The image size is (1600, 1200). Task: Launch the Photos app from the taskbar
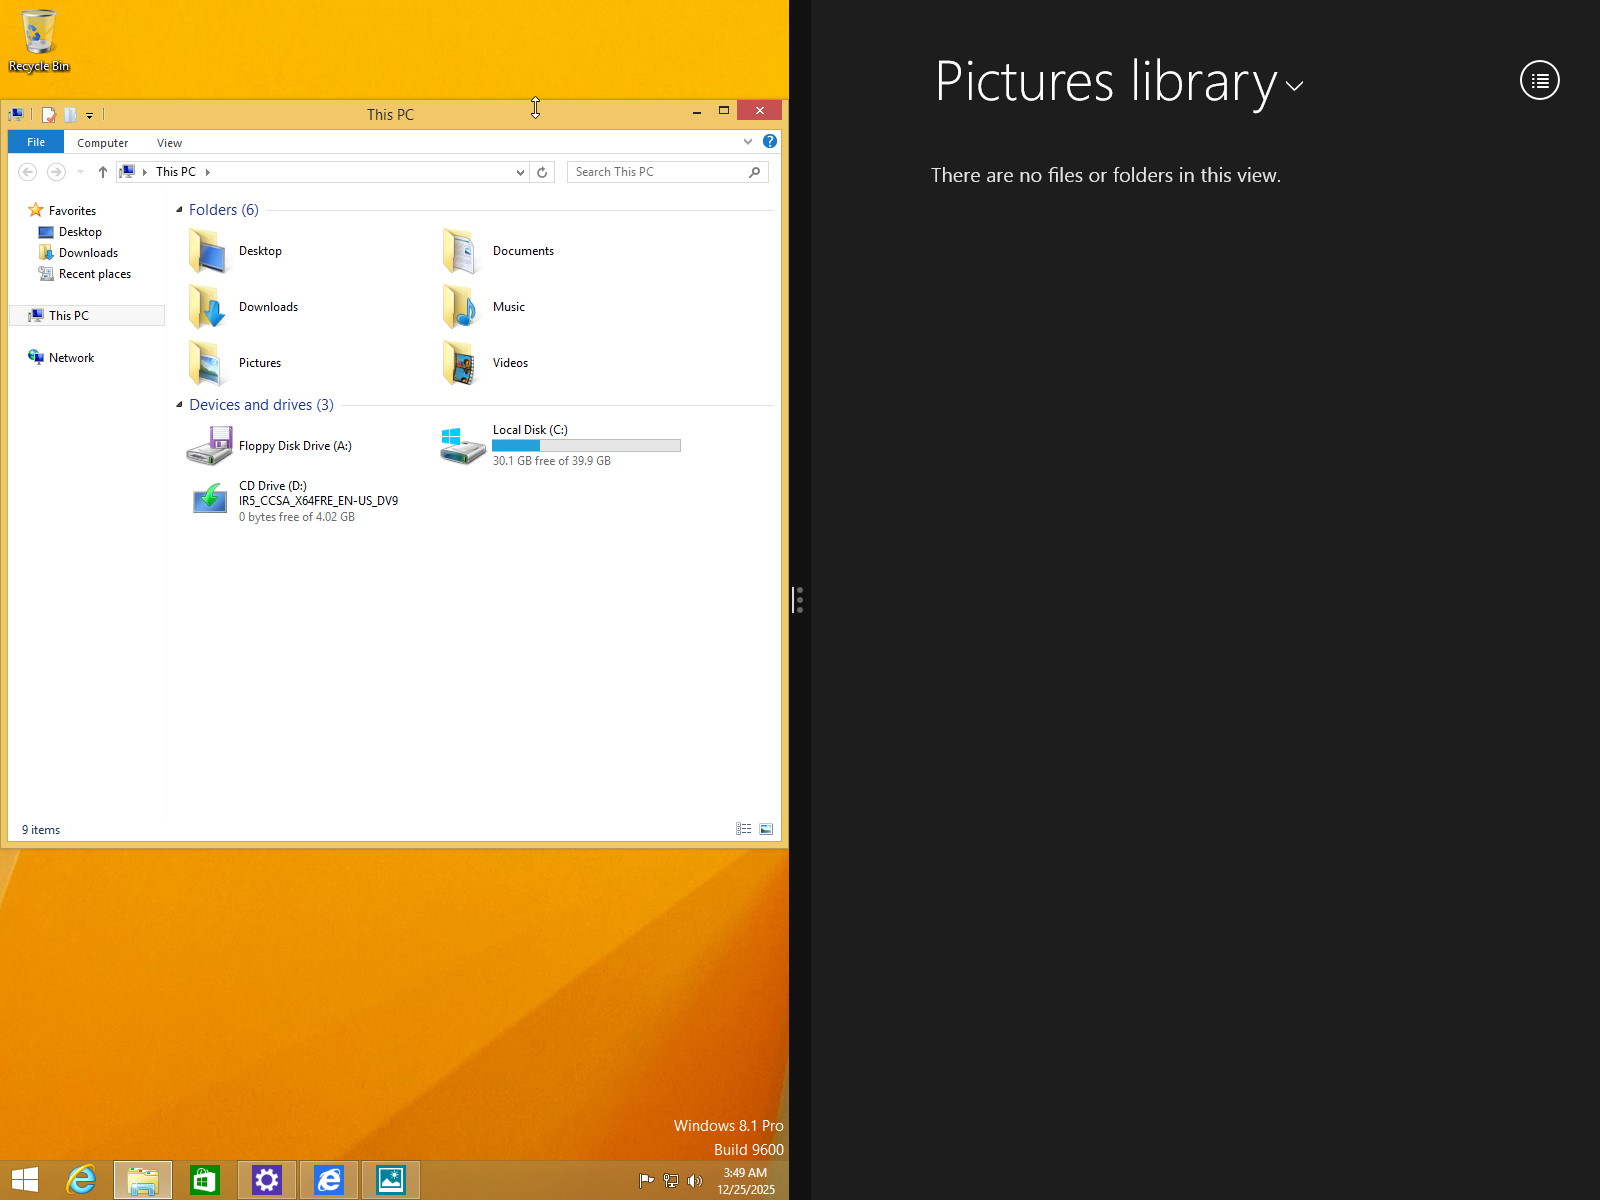pyautogui.click(x=390, y=1180)
